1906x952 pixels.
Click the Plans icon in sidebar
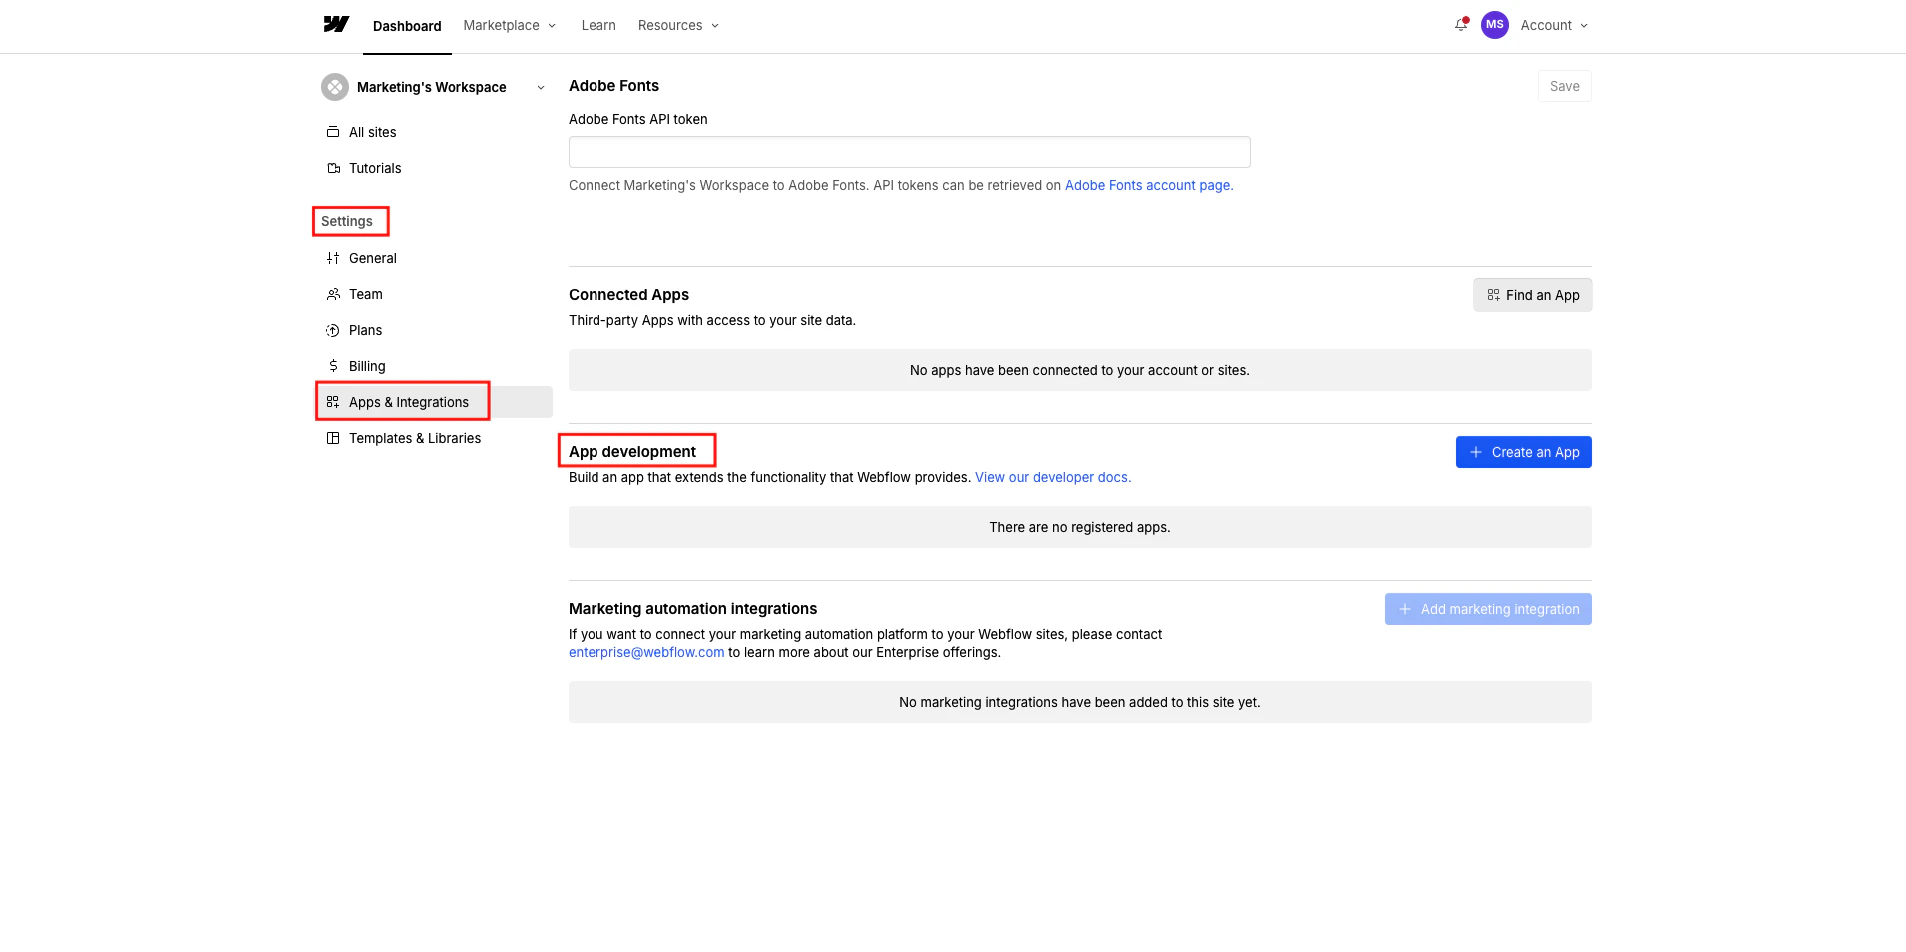[333, 330]
